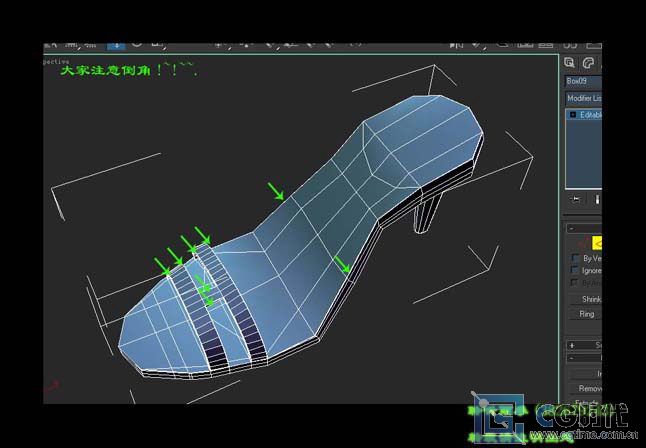Open the Create command panel tab

pos(570,63)
